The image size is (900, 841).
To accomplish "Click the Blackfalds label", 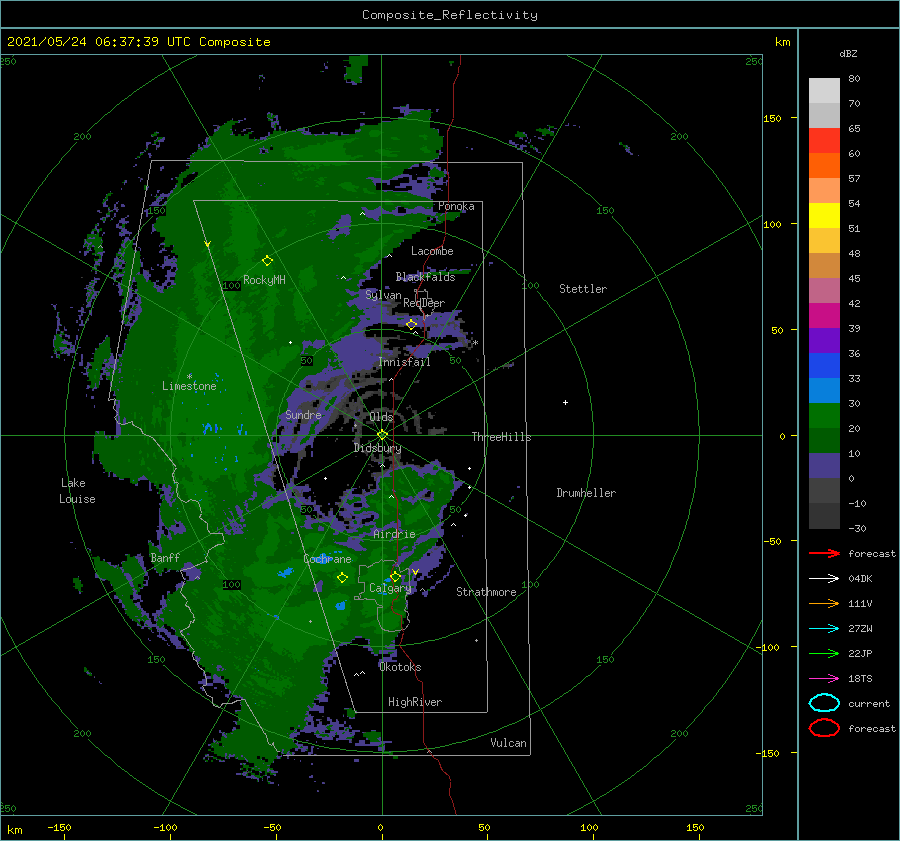I will (425, 277).
